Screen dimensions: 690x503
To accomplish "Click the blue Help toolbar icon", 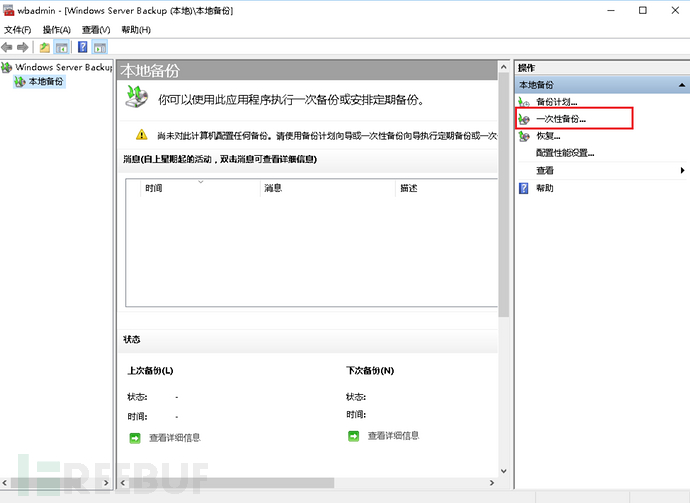I will coord(82,47).
